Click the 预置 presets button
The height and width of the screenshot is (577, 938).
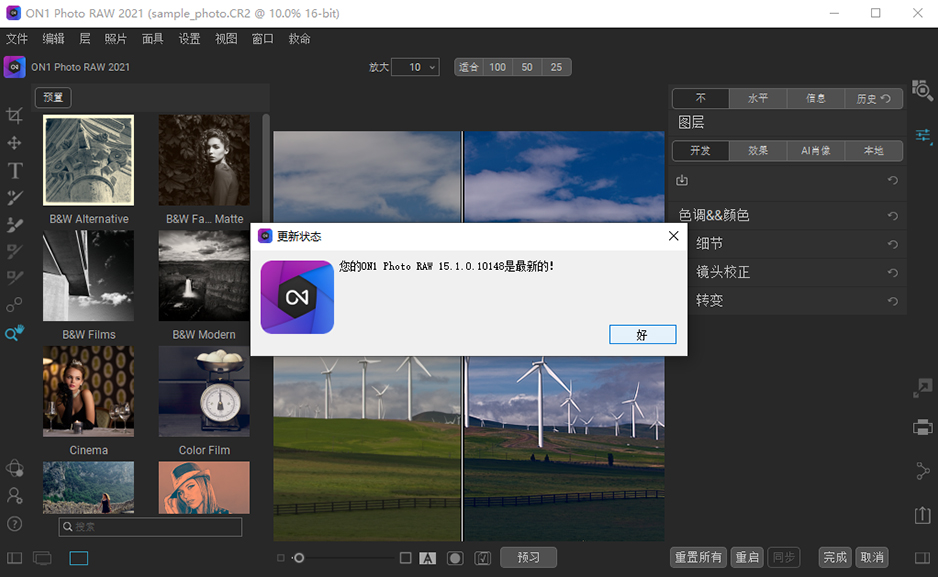point(53,97)
